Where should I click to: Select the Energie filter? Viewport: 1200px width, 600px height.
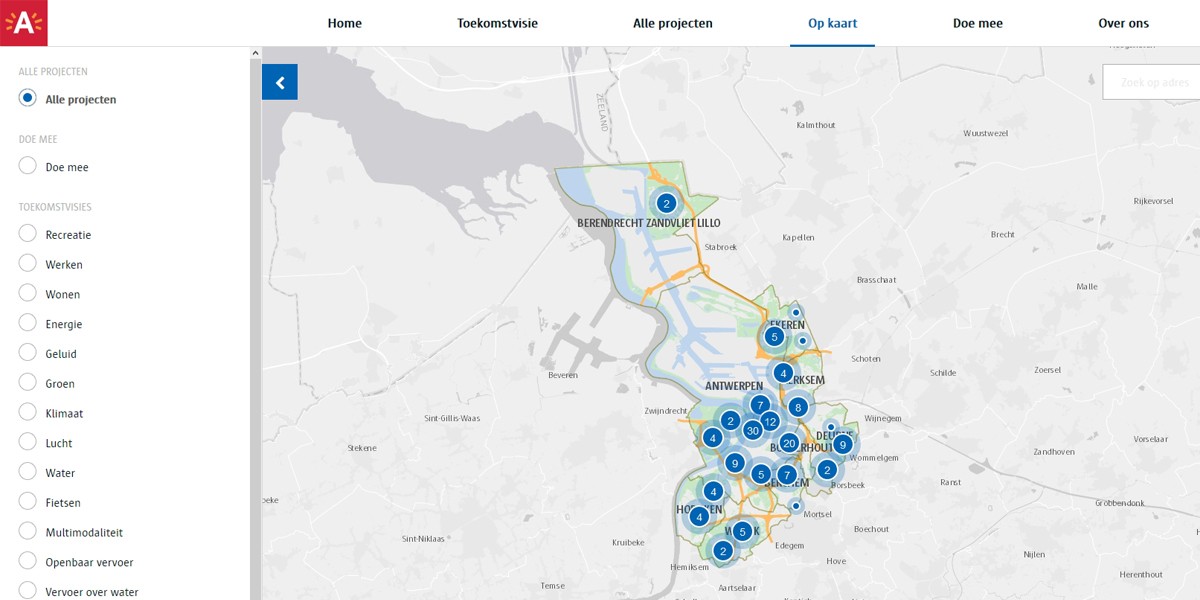pos(28,324)
